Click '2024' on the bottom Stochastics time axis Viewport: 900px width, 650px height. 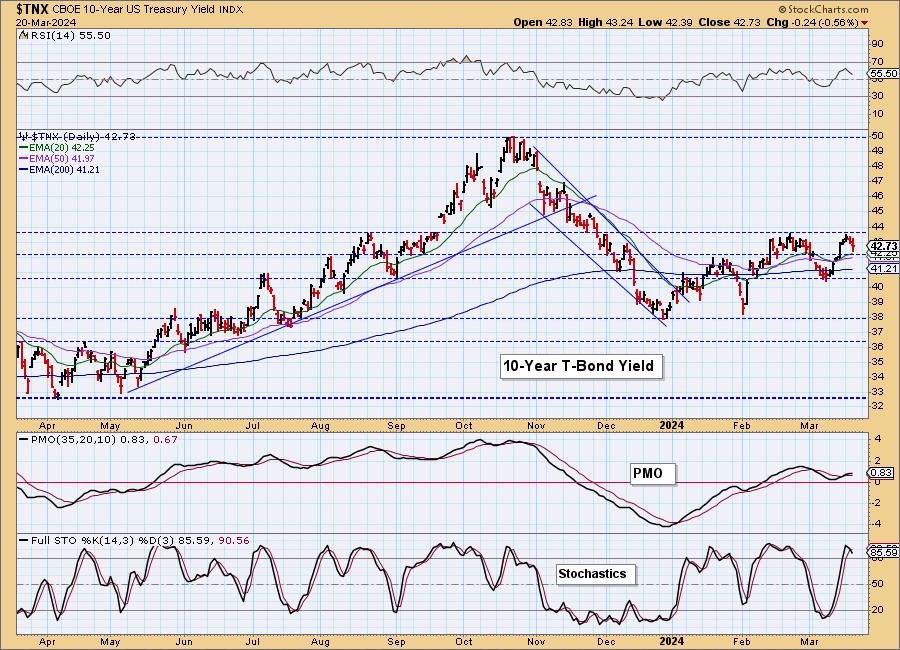click(x=672, y=641)
